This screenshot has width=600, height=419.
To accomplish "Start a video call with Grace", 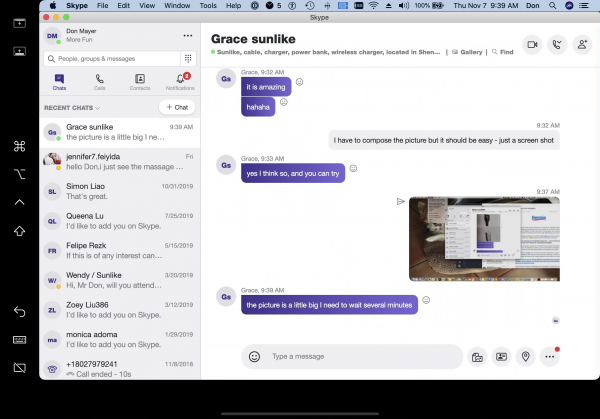I will (531, 44).
